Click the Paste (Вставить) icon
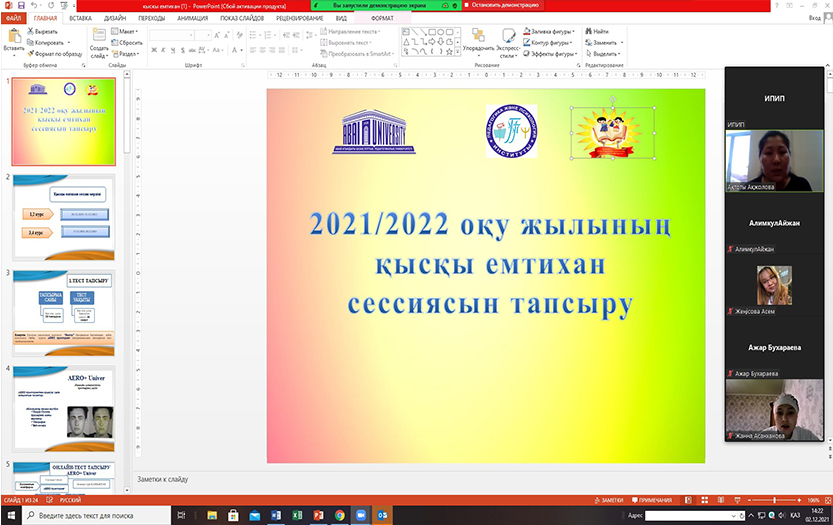833x525 pixels. click(x=13, y=38)
